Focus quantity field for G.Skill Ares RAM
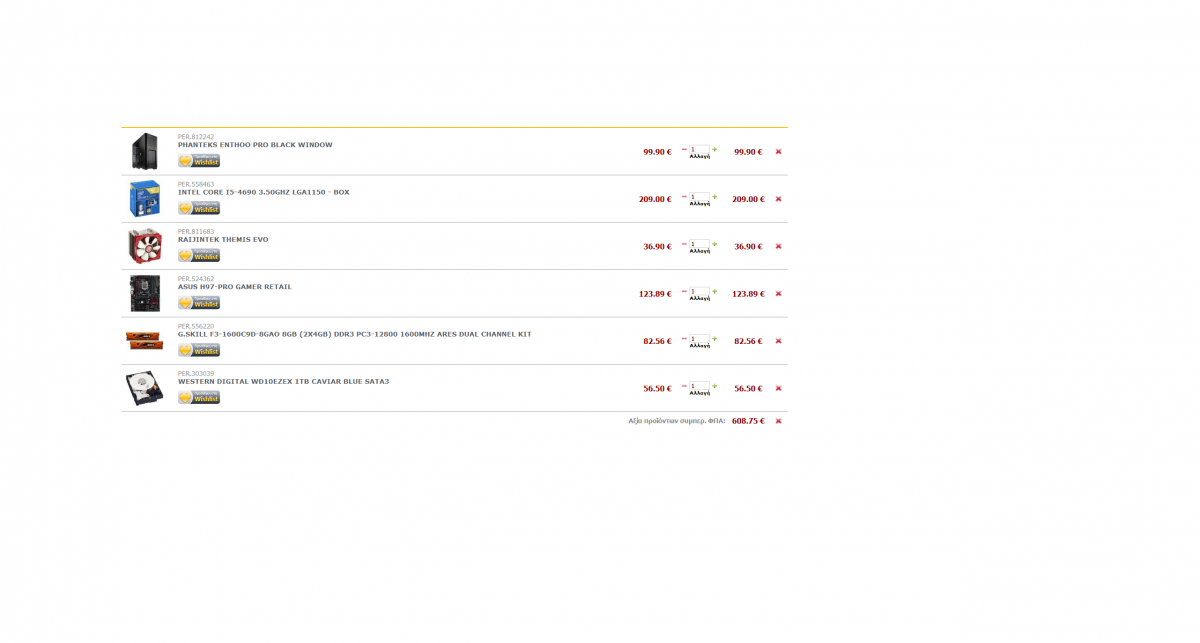This screenshot has width=1200, height=643. [x=699, y=338]
